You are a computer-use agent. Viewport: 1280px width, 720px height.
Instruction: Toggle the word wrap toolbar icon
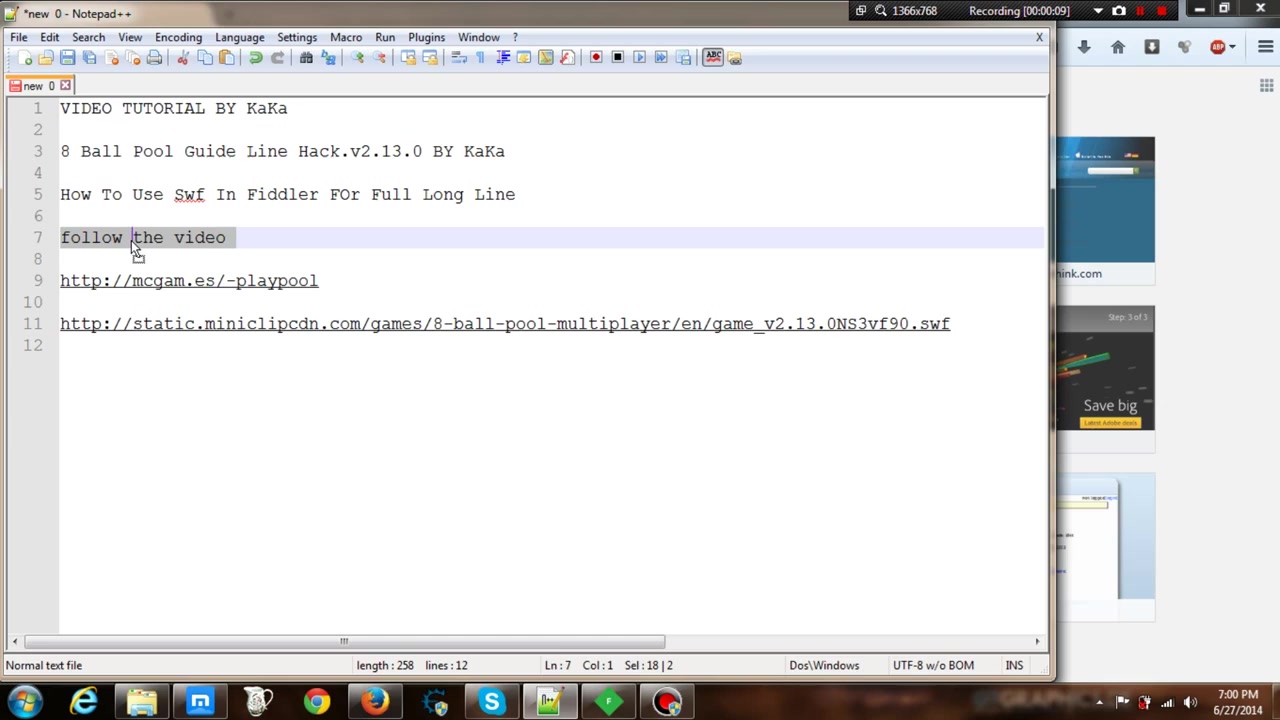click(459, 58)
